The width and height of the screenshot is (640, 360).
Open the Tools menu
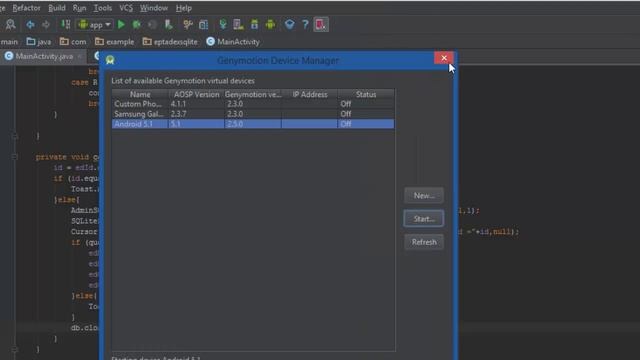coord(102,8)
